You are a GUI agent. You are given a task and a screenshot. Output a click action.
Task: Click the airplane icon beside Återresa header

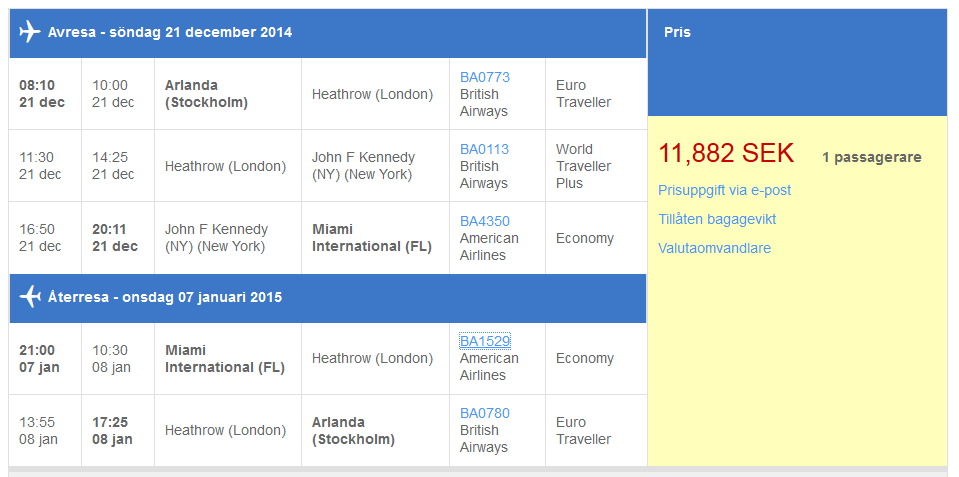(x=29, y=297)
